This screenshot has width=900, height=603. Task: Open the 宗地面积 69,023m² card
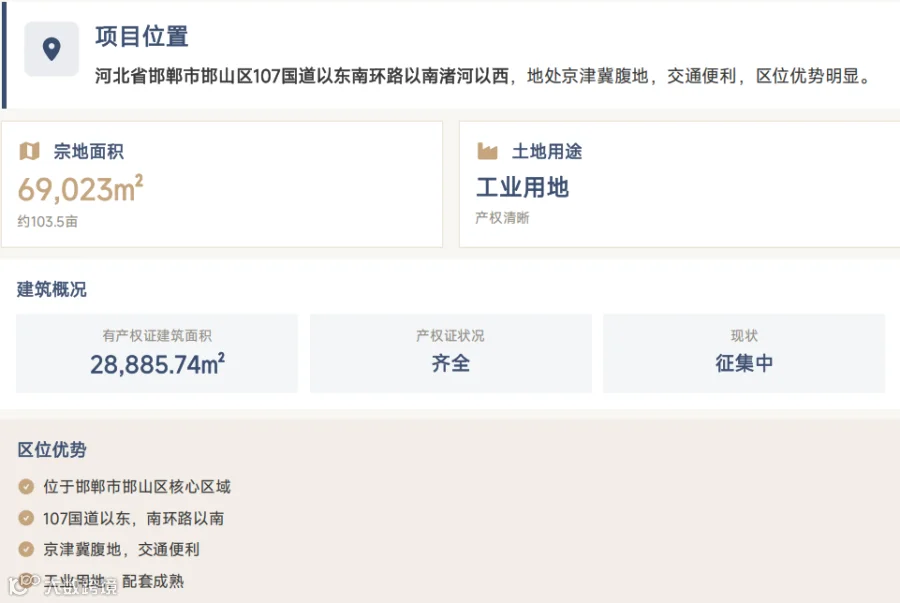point(222,184)
